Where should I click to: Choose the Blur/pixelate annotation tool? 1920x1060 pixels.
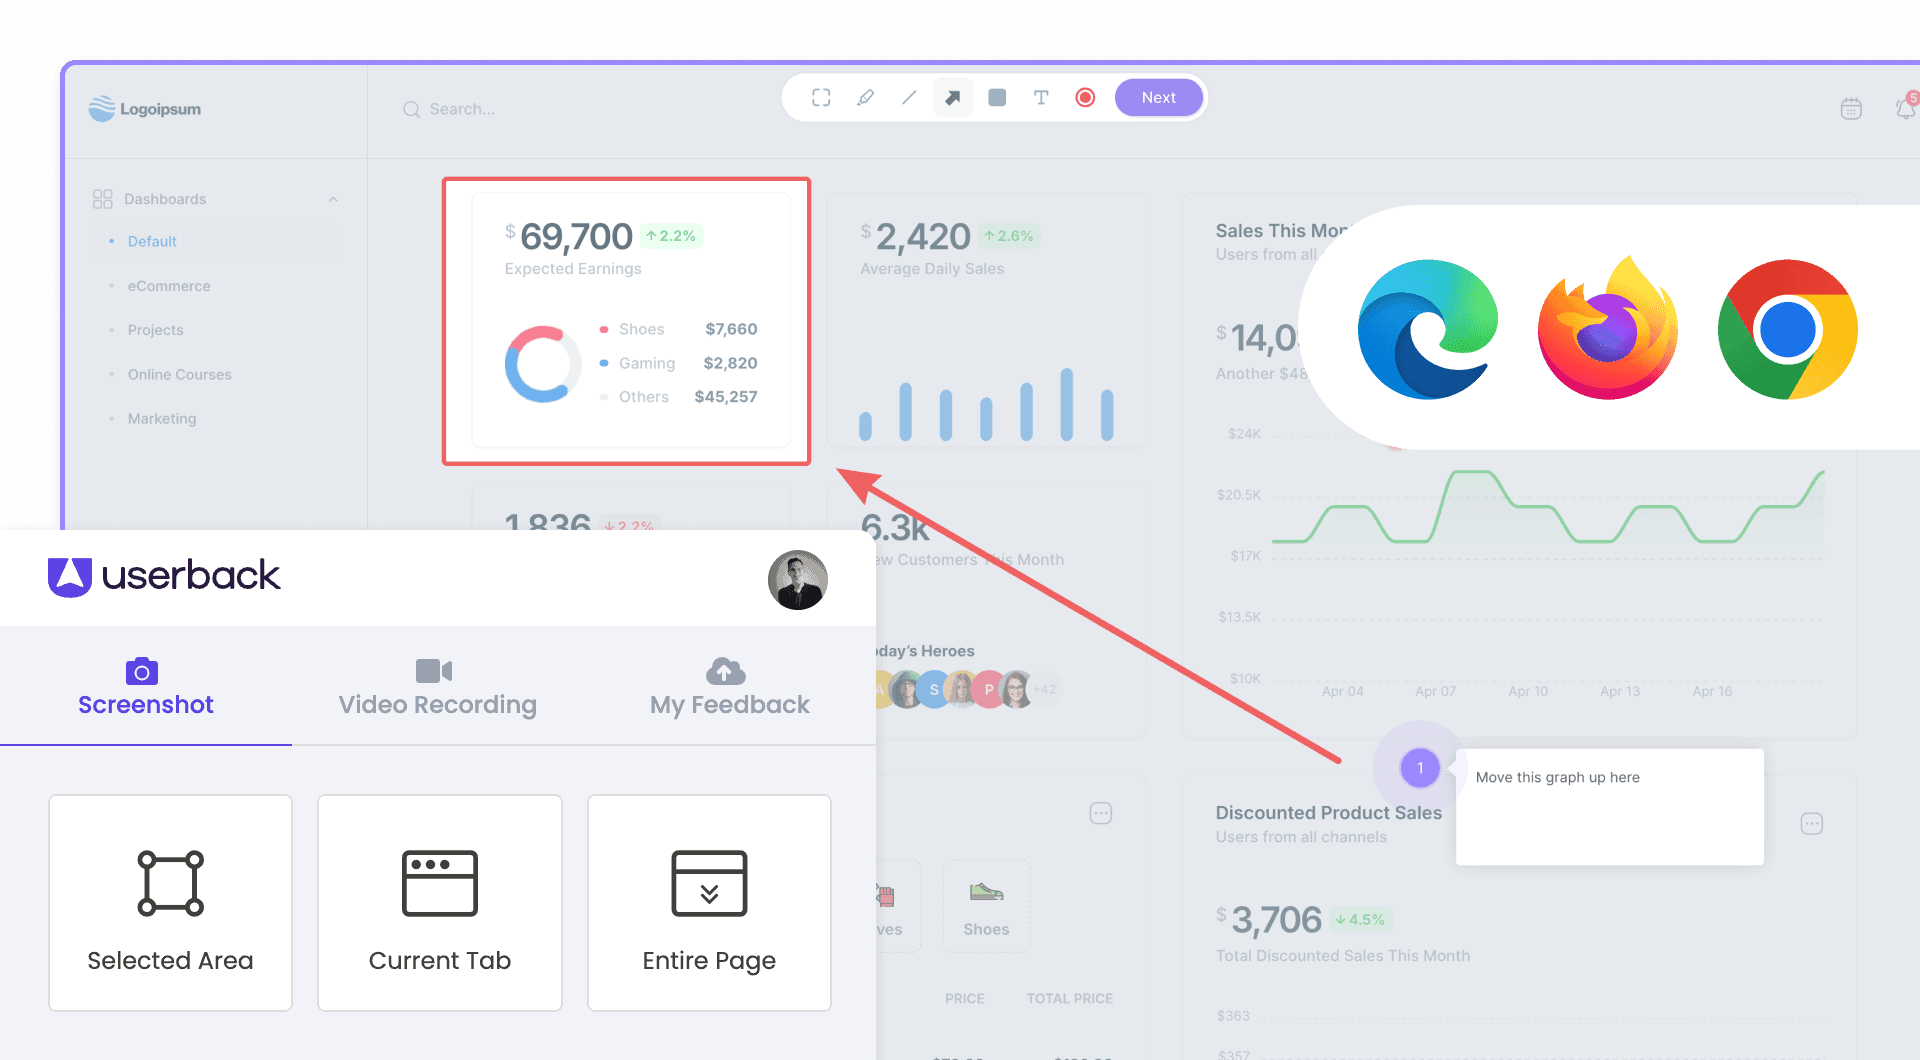pyautogui.click(x=997, y=97)
